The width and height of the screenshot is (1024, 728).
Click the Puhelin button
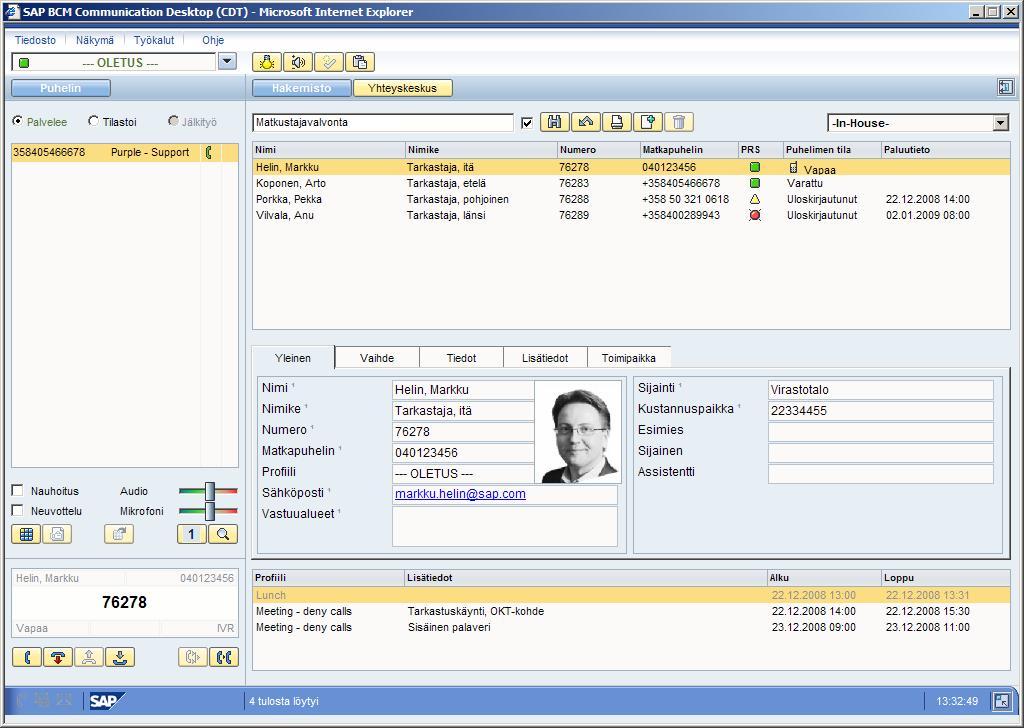[61, 88]
